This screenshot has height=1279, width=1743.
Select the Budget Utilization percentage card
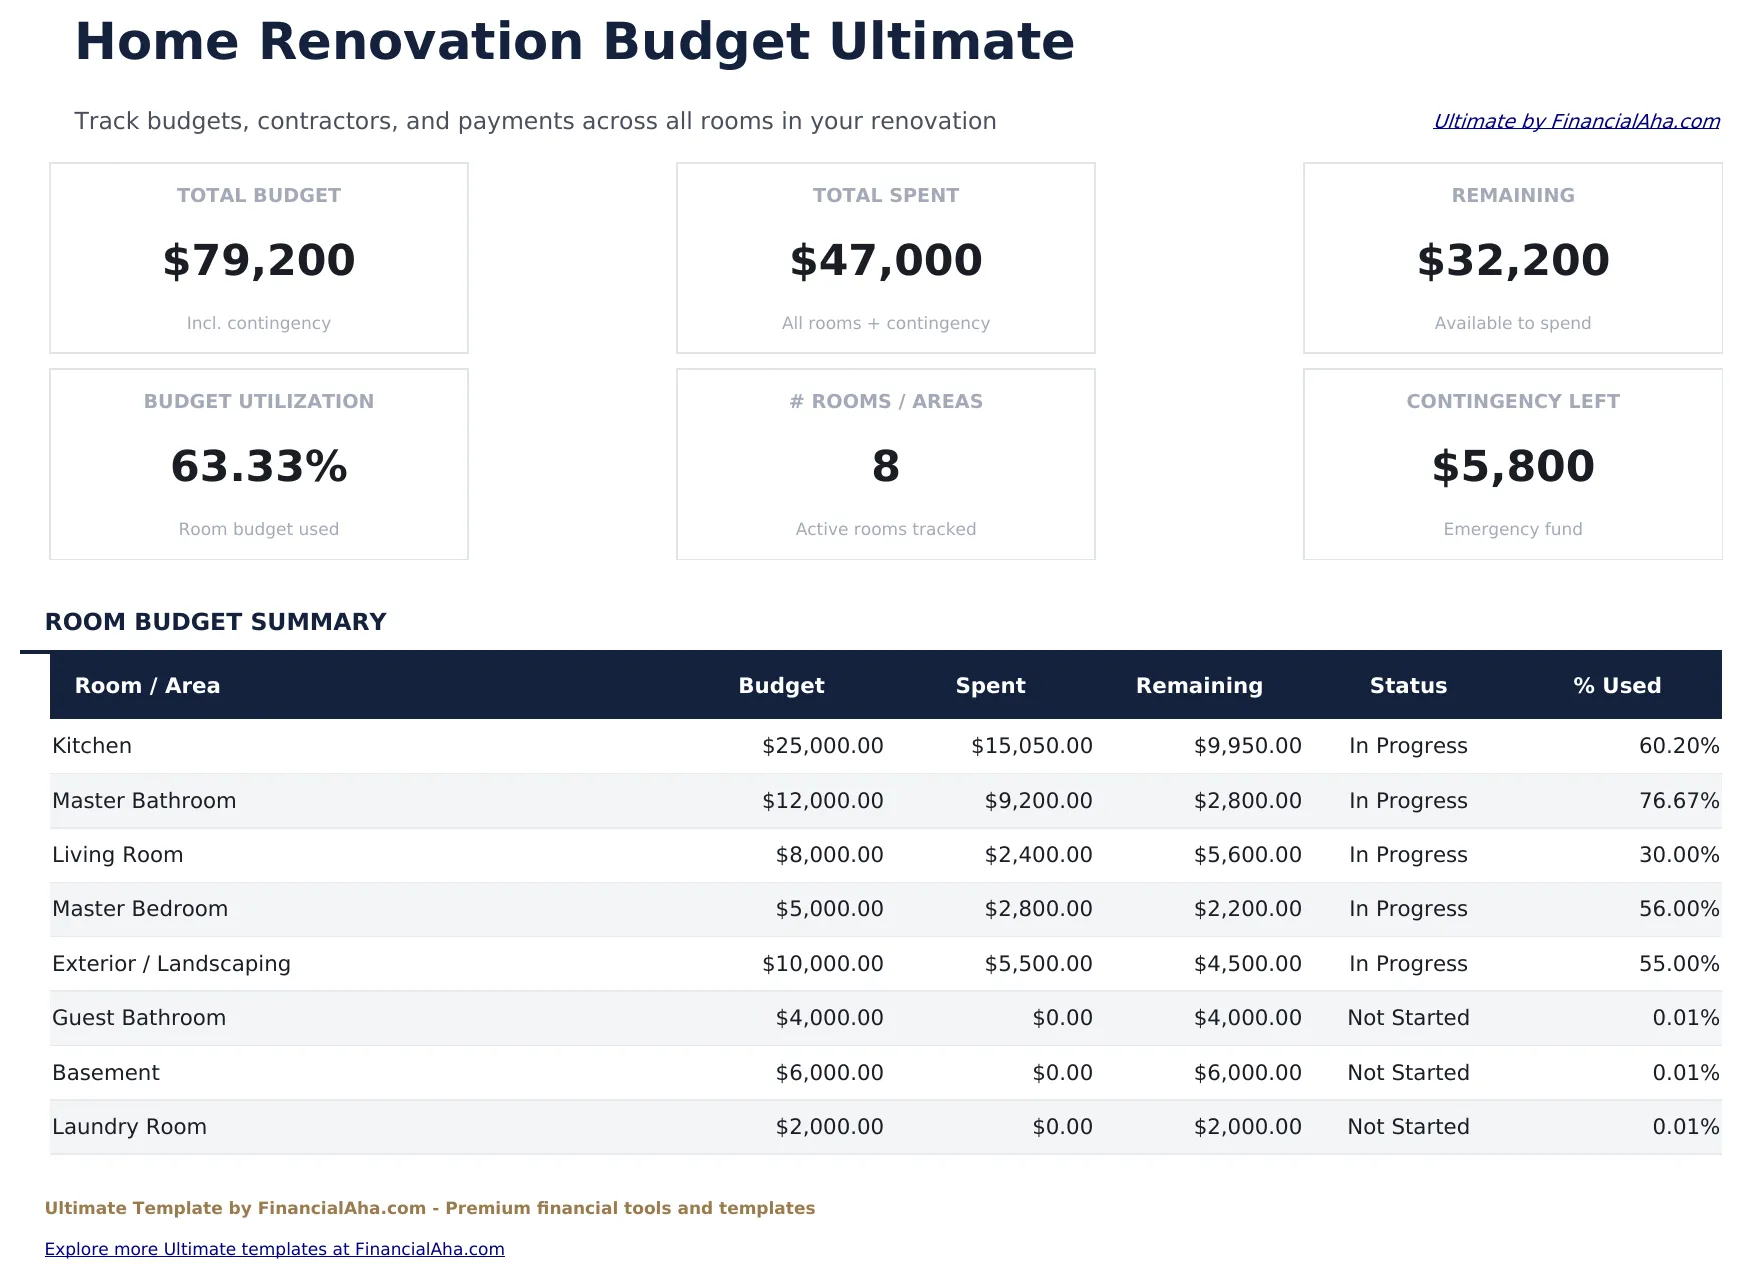coord(258,463)
